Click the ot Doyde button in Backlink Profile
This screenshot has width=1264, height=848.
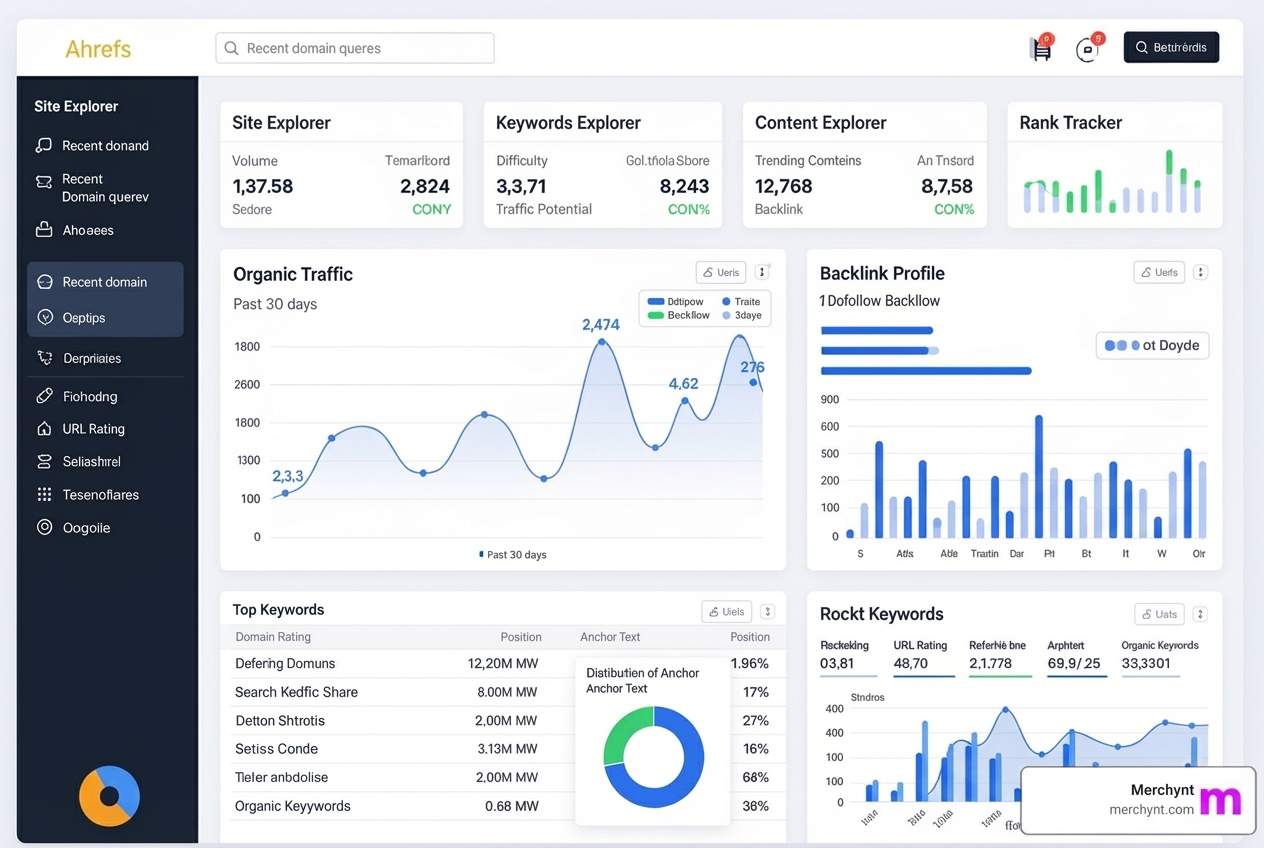click(1152, 345)
